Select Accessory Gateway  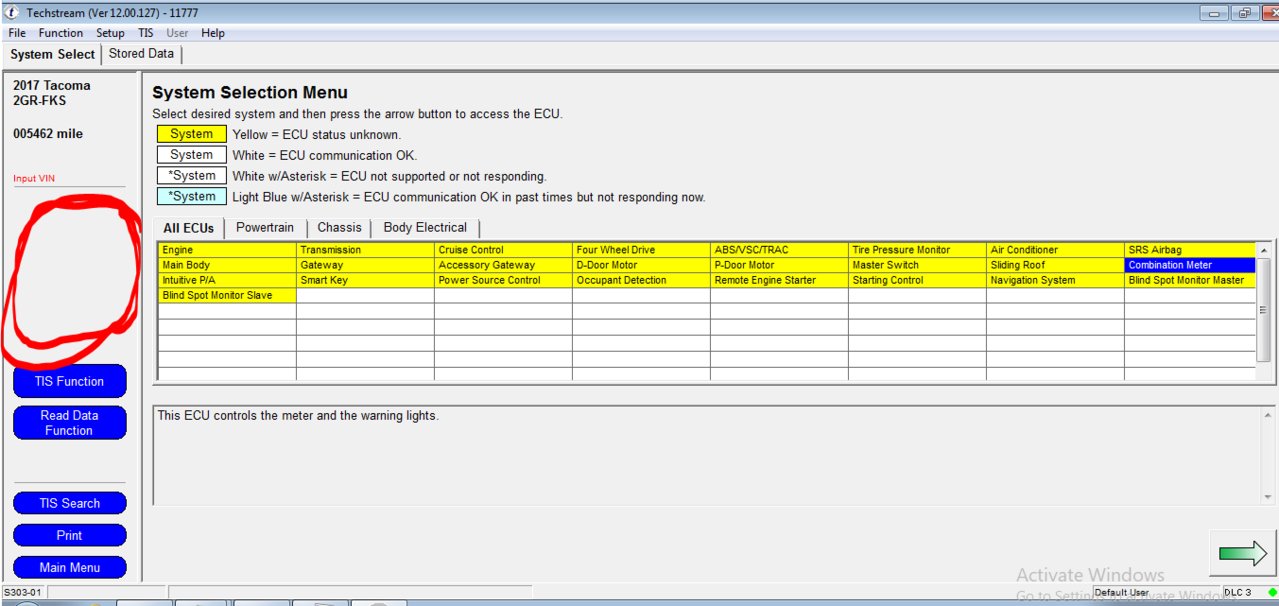tap(504, 265)
